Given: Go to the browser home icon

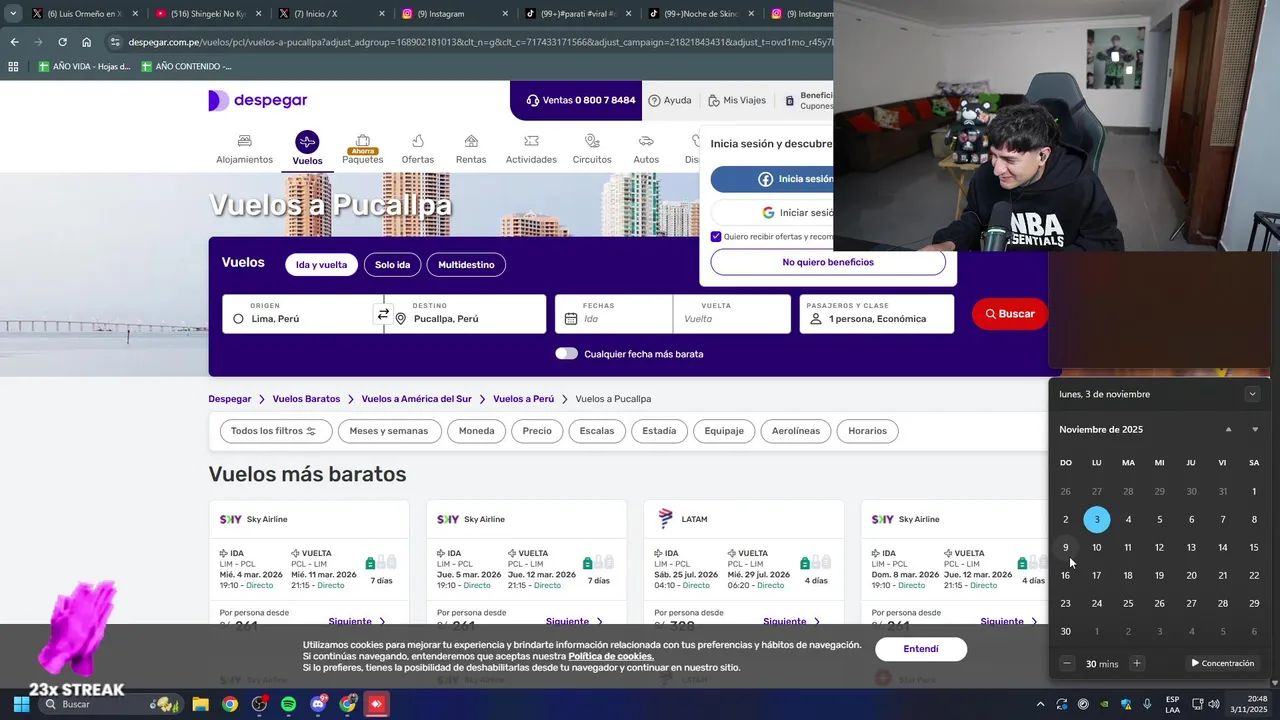Looking at the screenshot, I should tap(87, 42).
